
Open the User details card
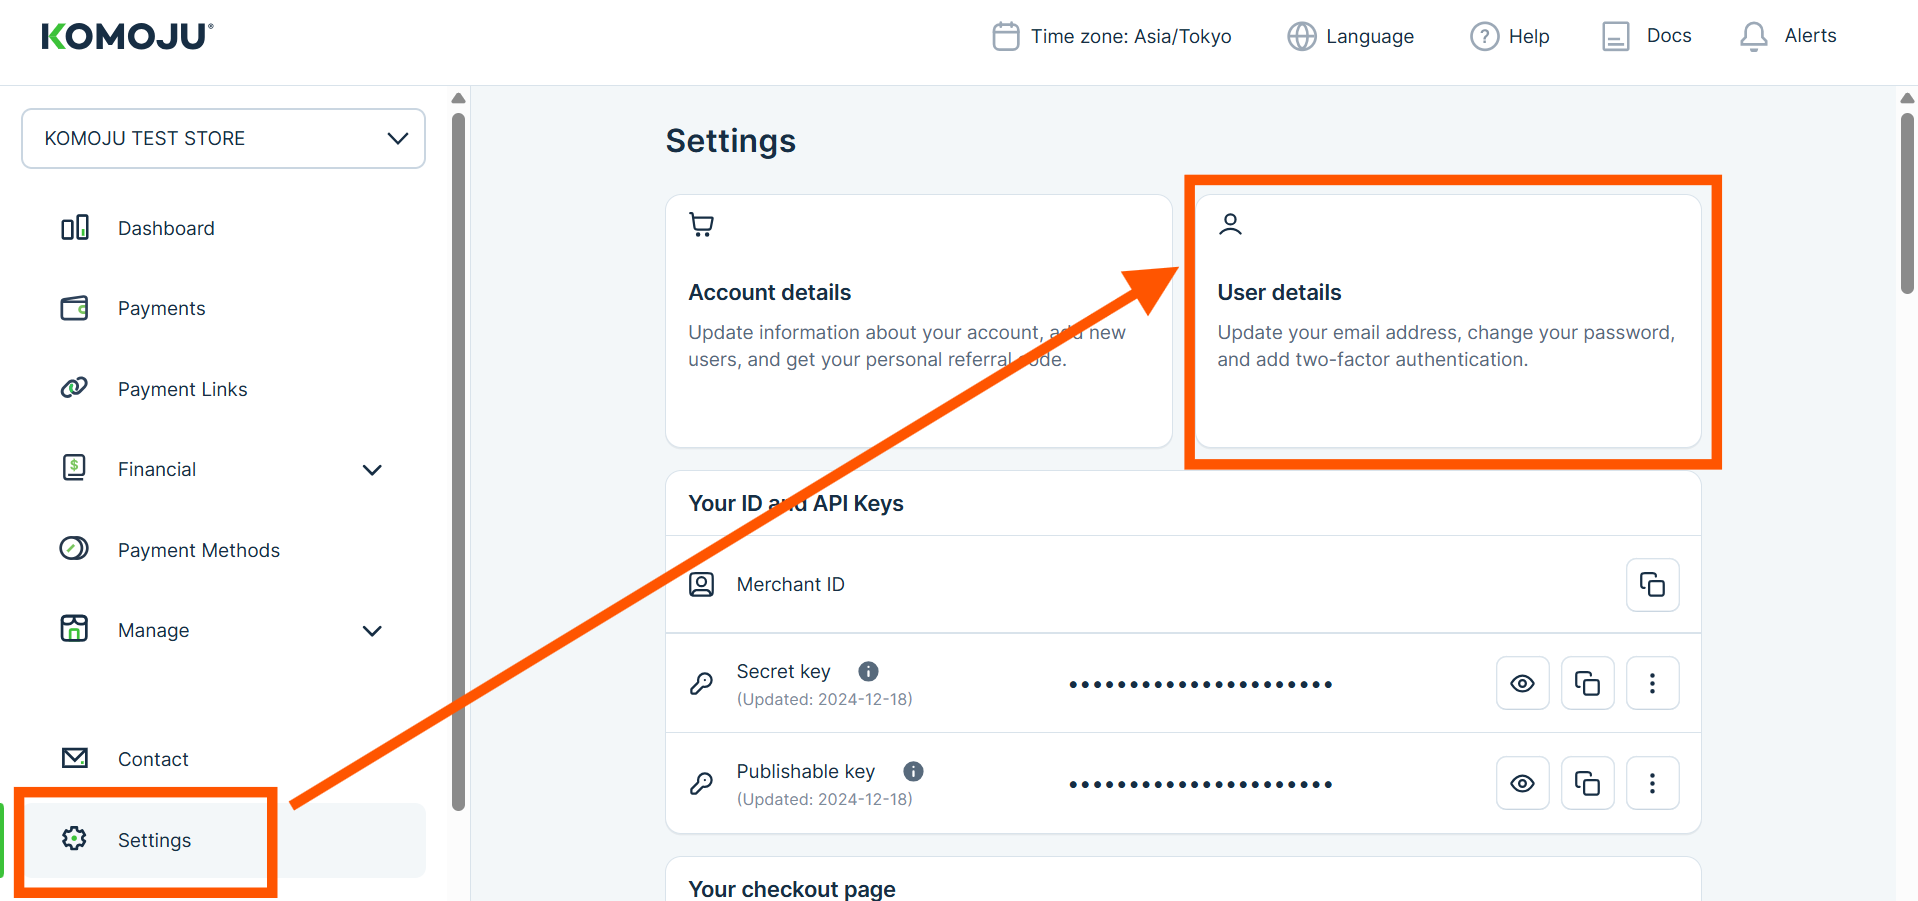pyautogui.click(x=1447, y=321)
